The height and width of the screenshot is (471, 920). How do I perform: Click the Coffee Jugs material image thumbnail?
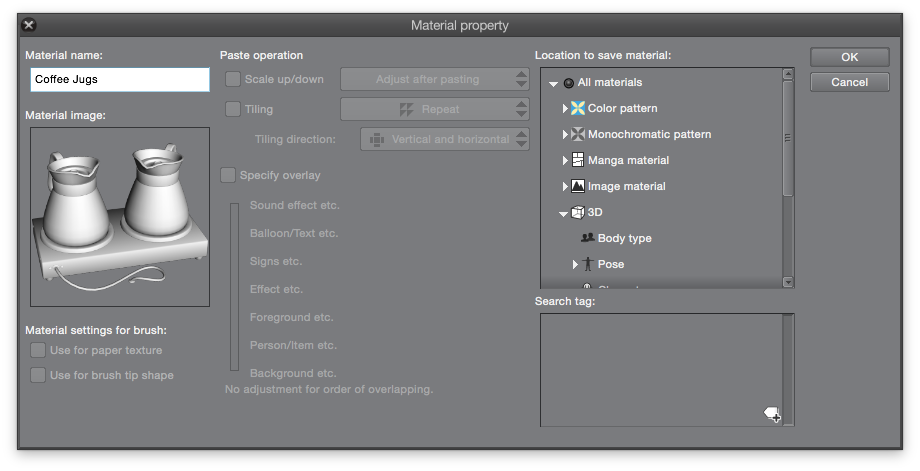tap(120, 217)
